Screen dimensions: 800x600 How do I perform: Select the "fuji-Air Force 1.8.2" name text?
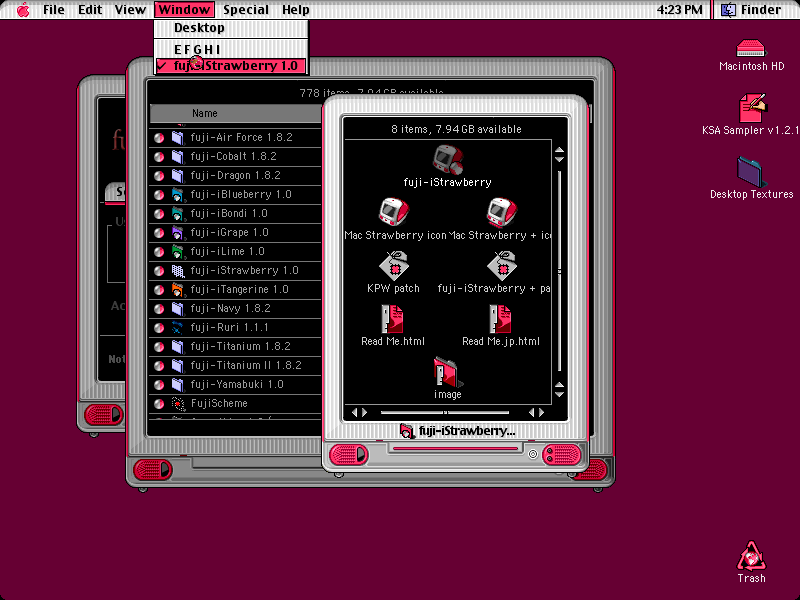(241, 137)
